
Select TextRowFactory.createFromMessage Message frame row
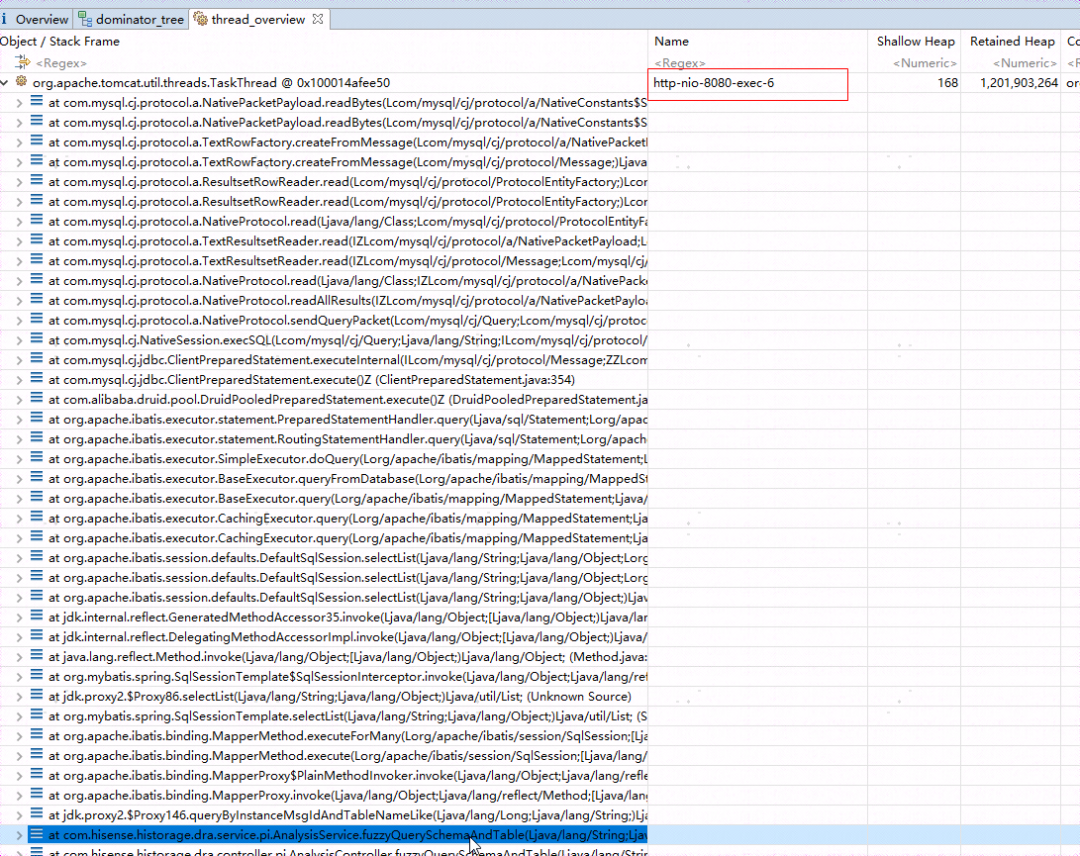point(348,163)
